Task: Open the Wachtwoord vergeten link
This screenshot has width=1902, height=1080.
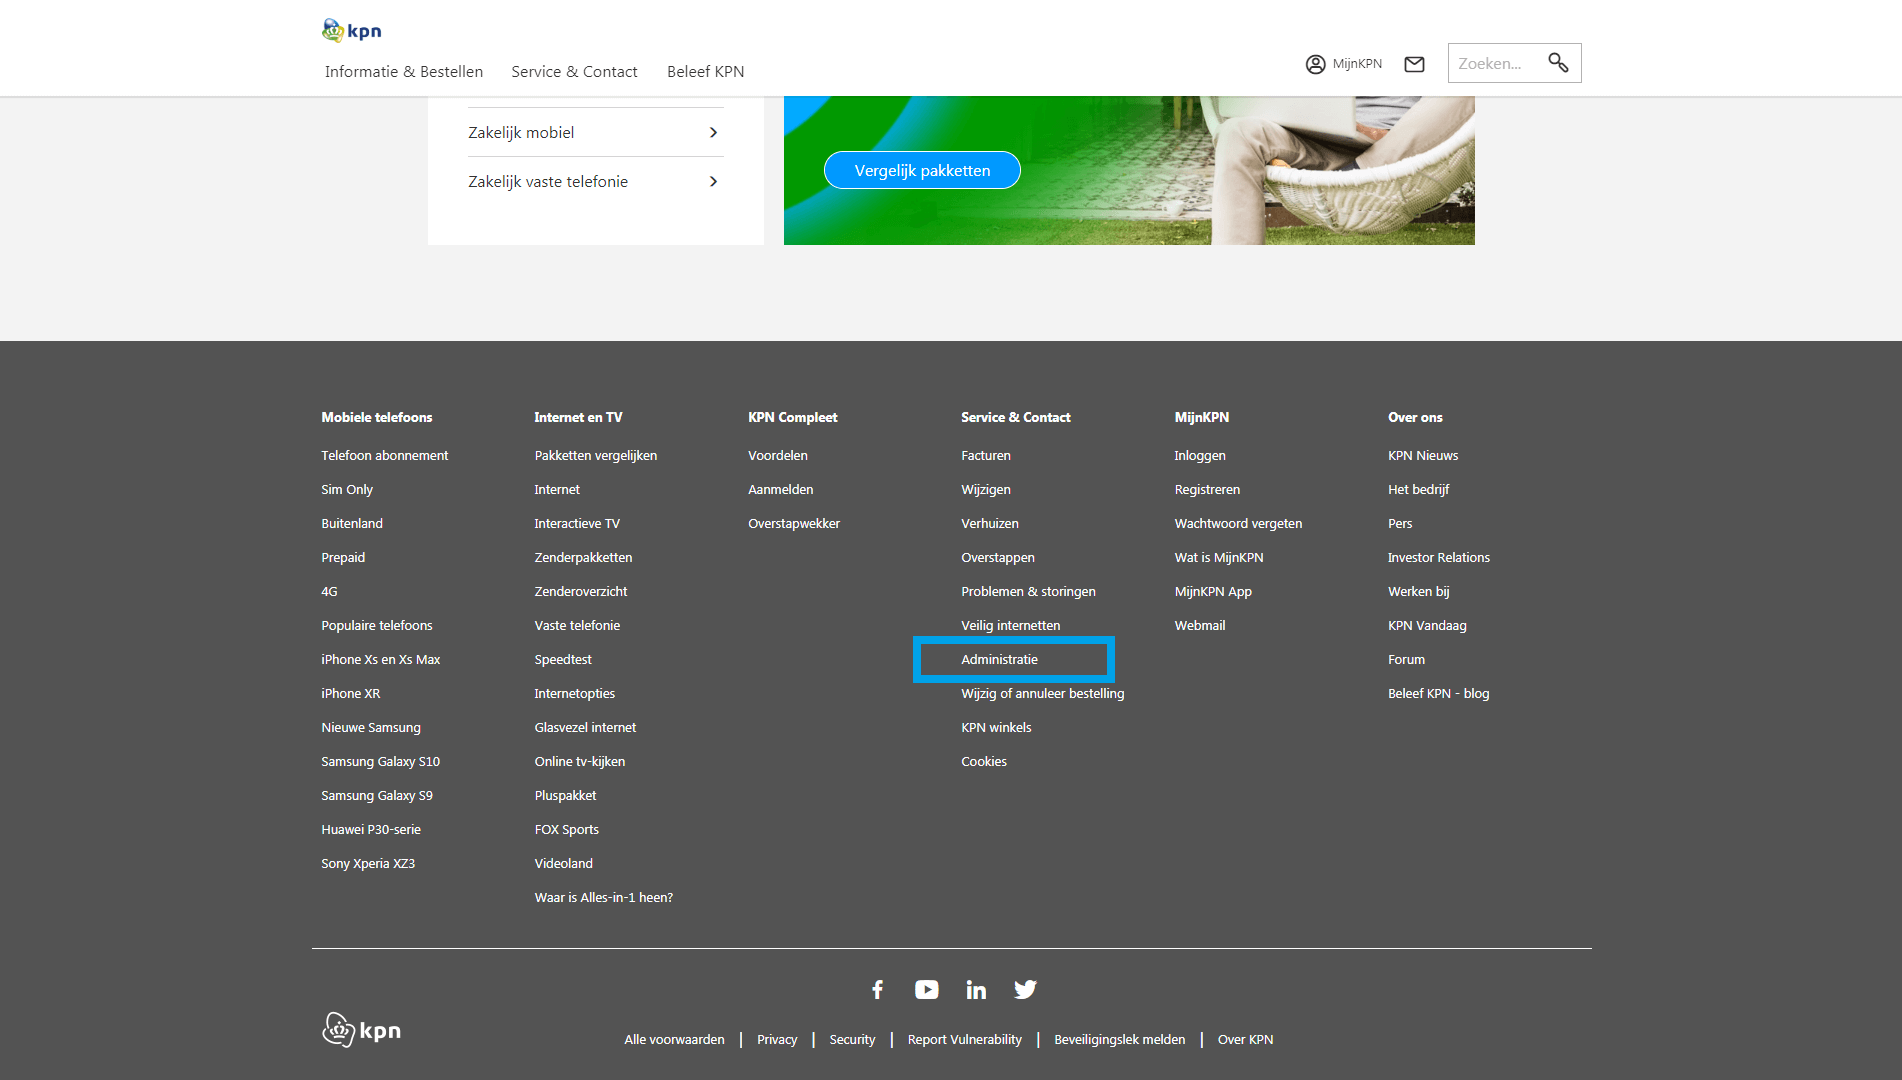Action: (x=1238, y=523)
